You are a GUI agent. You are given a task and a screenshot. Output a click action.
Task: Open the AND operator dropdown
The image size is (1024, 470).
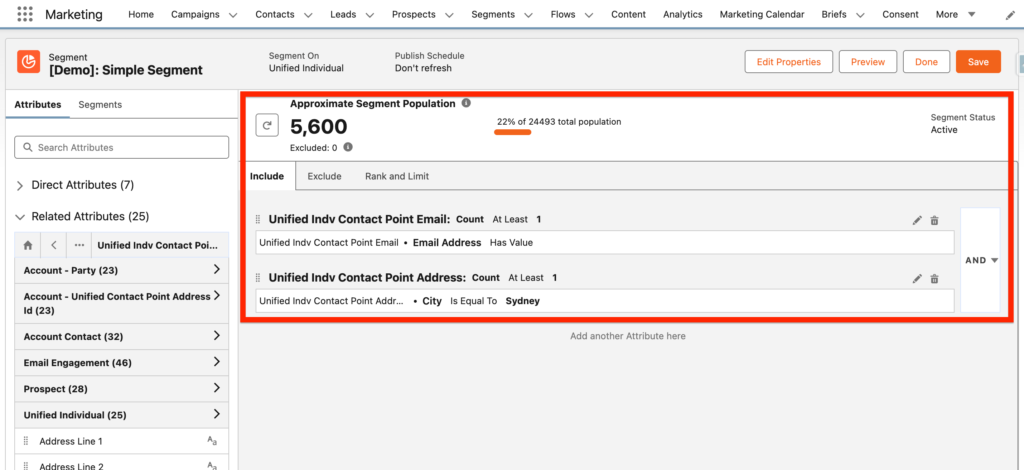981,260
